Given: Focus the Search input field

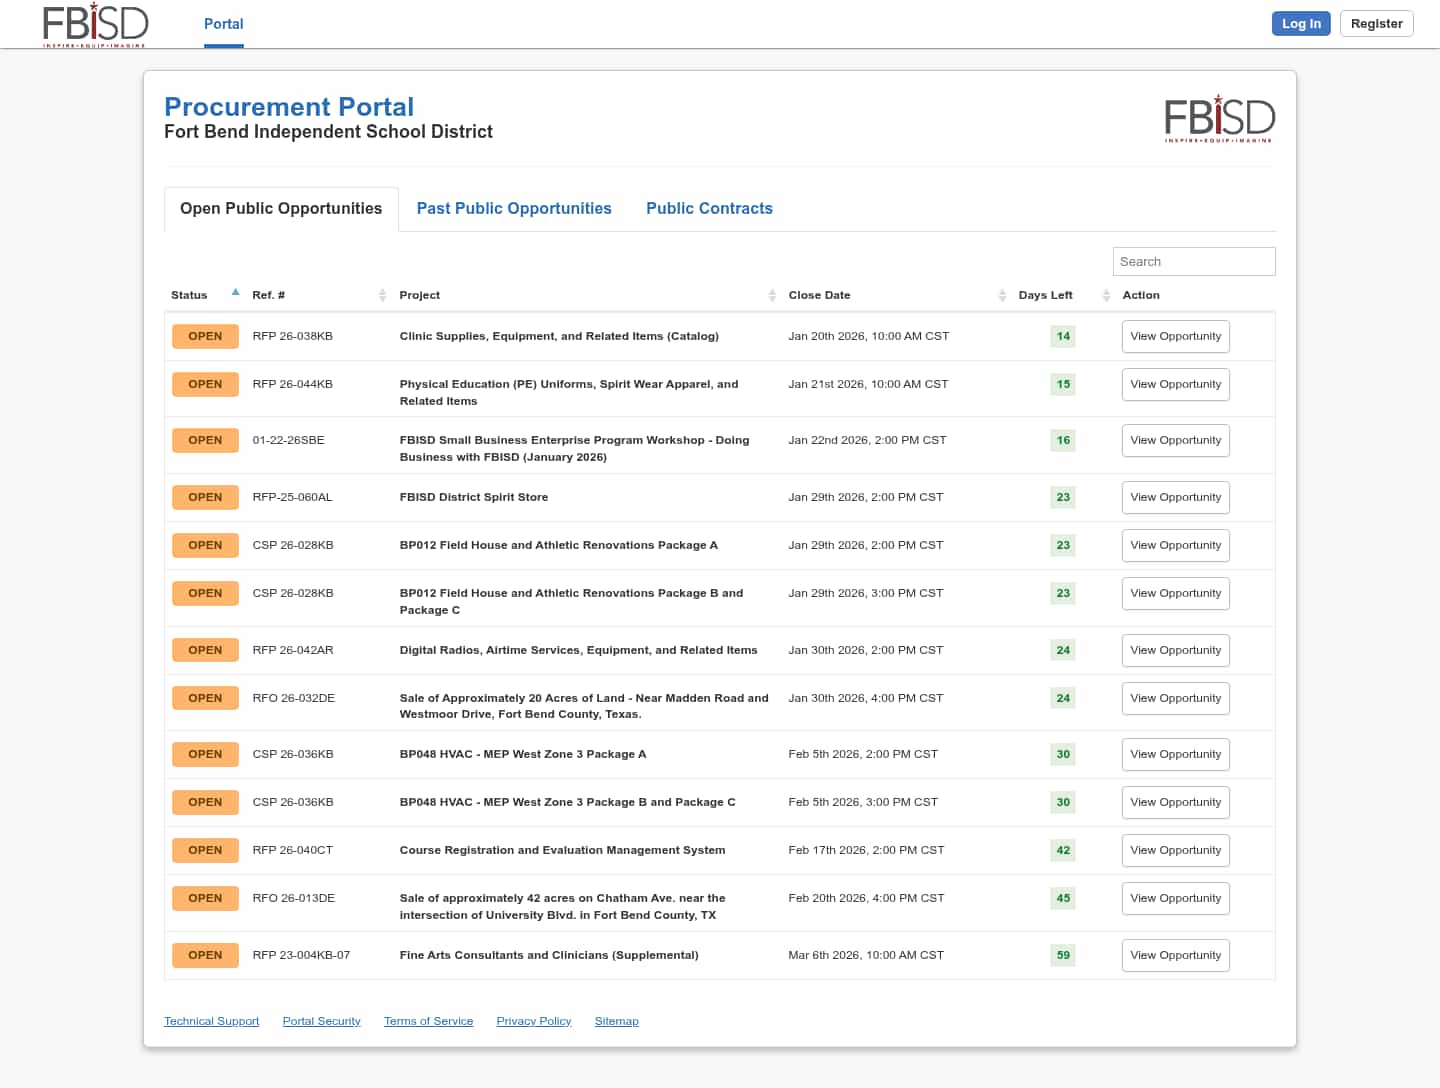Looking at the screenshot, I should click(1193, 261).
